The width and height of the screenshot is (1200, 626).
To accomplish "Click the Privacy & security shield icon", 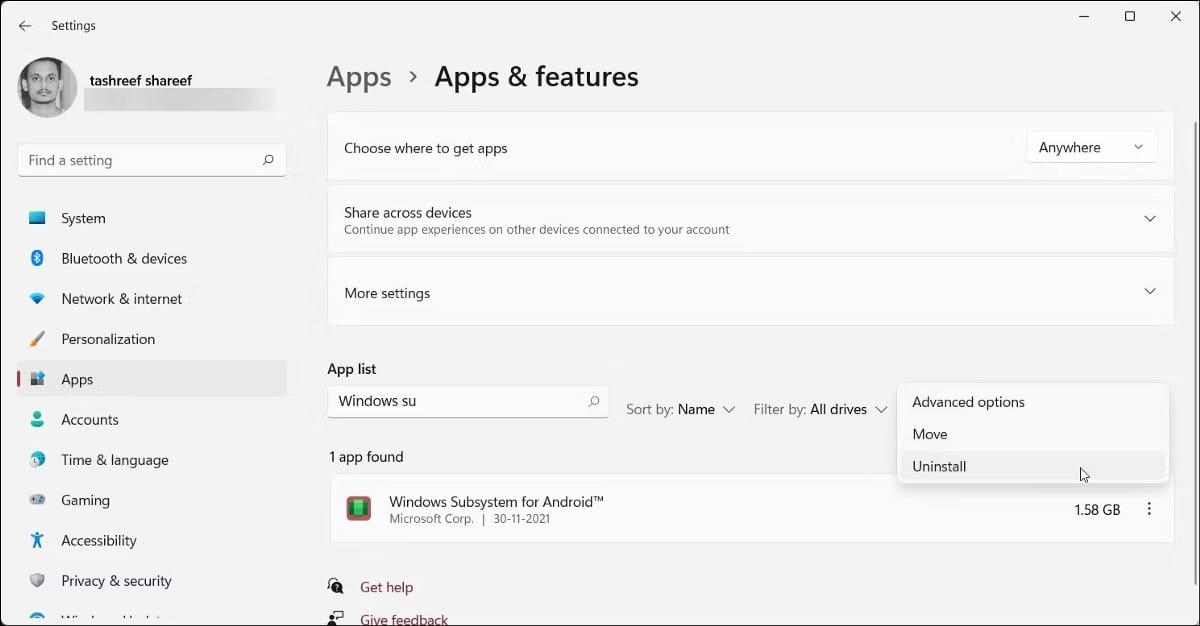I will [38, 581].
